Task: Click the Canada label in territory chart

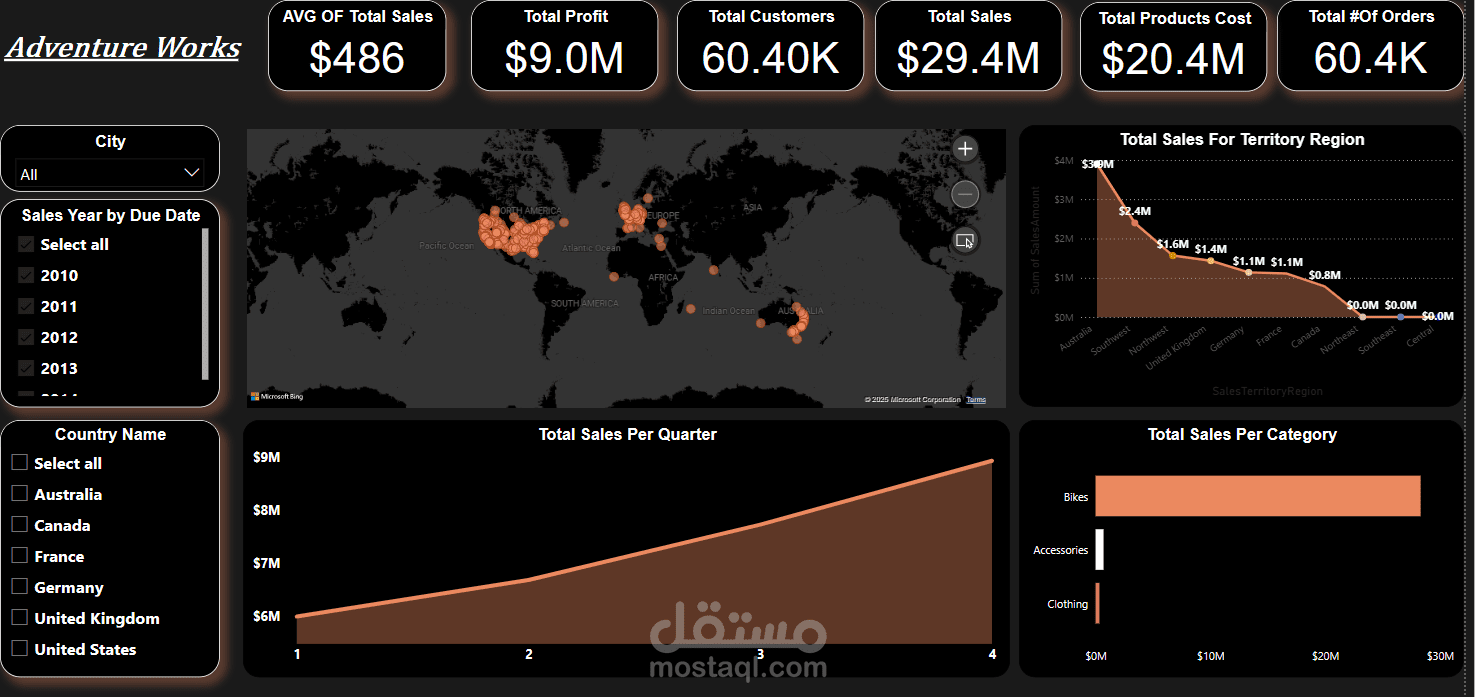Action: coord(1305,335)
